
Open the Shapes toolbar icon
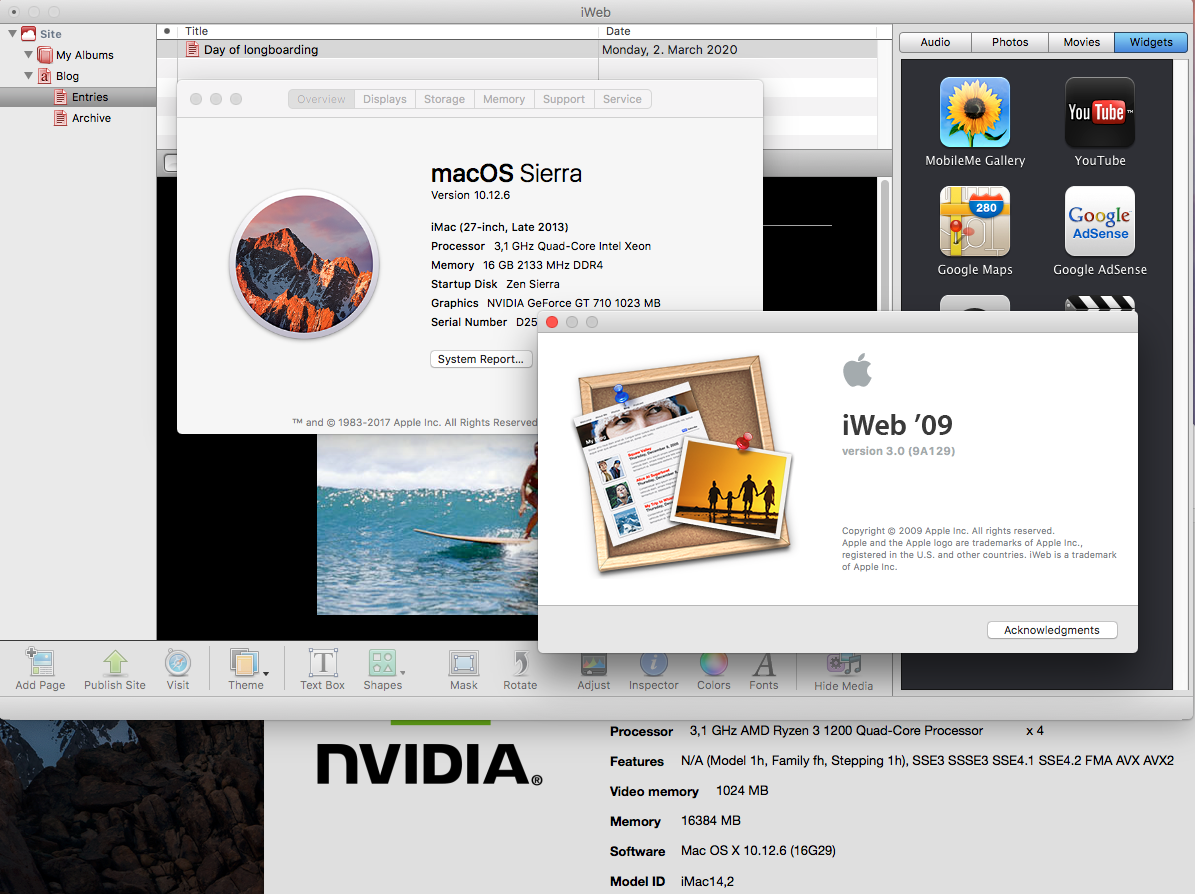click(x=382, y=662)
